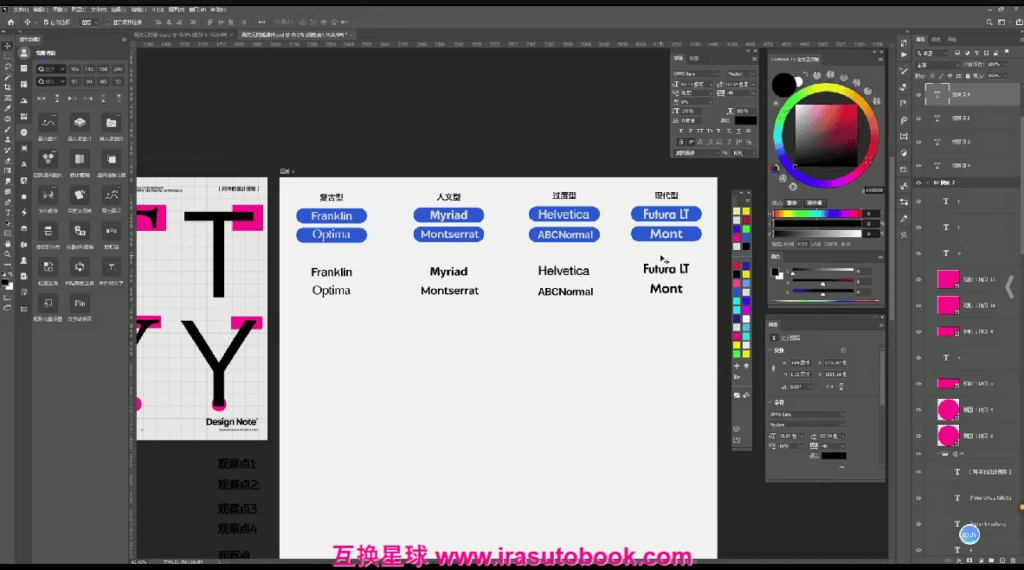Select the CMYK mode tab in color wheel panel
Screen dimensions: 1024x570
[x=831, y=244]
